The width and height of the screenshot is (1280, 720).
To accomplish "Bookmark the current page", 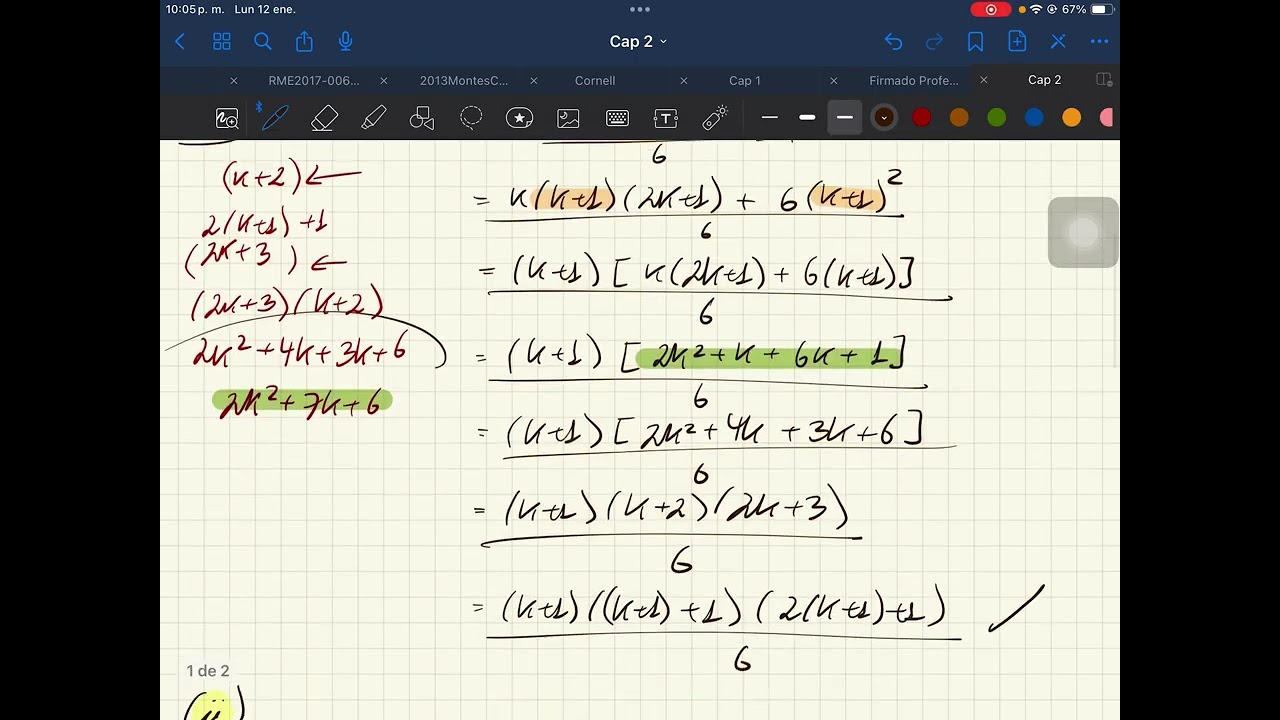I will point(976,41).
